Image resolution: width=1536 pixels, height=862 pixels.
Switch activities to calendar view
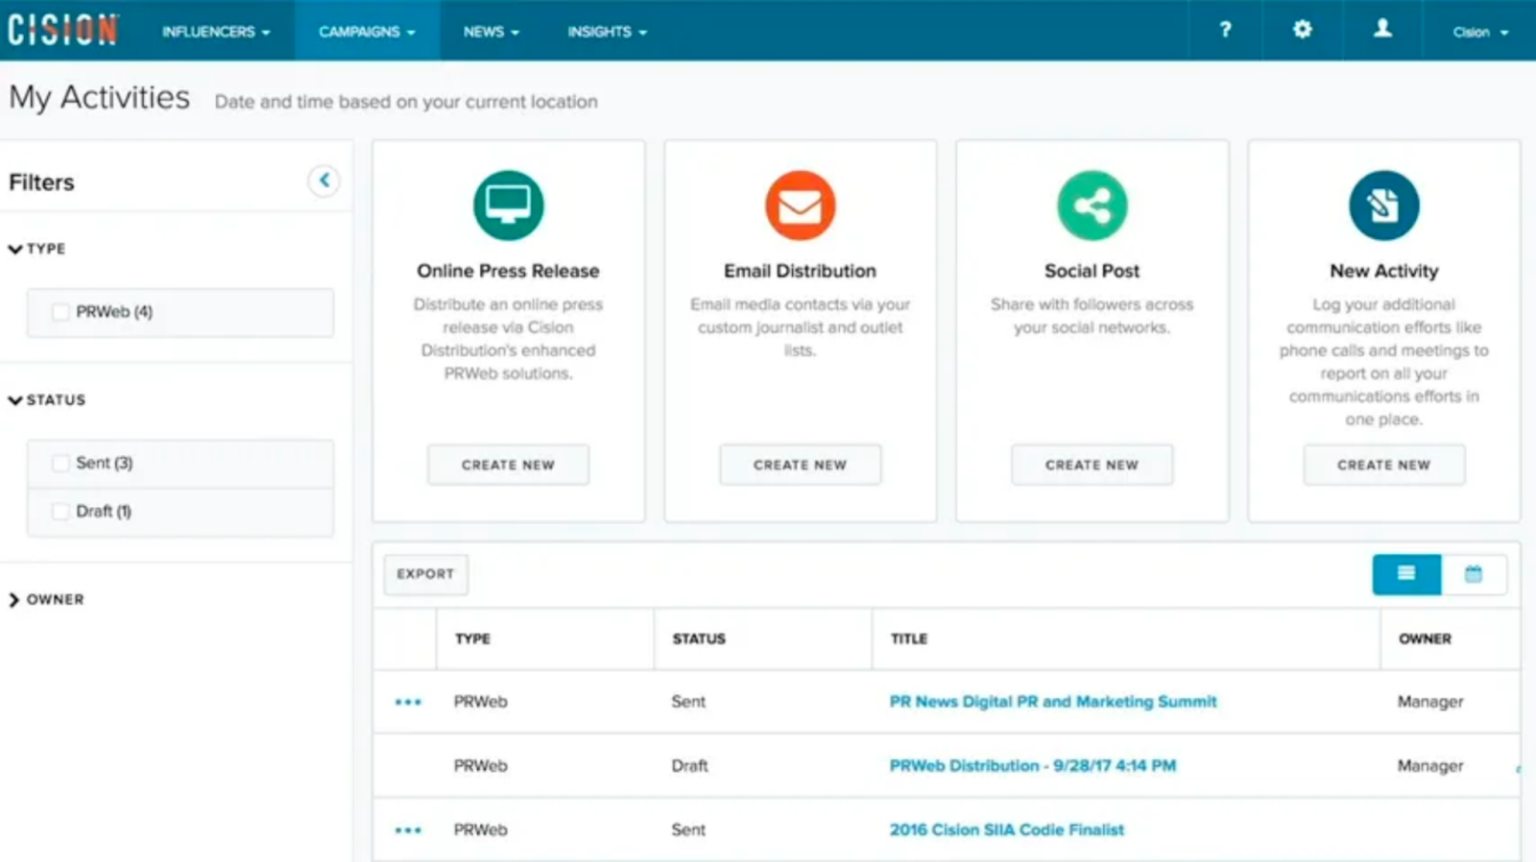[1474, 574]
